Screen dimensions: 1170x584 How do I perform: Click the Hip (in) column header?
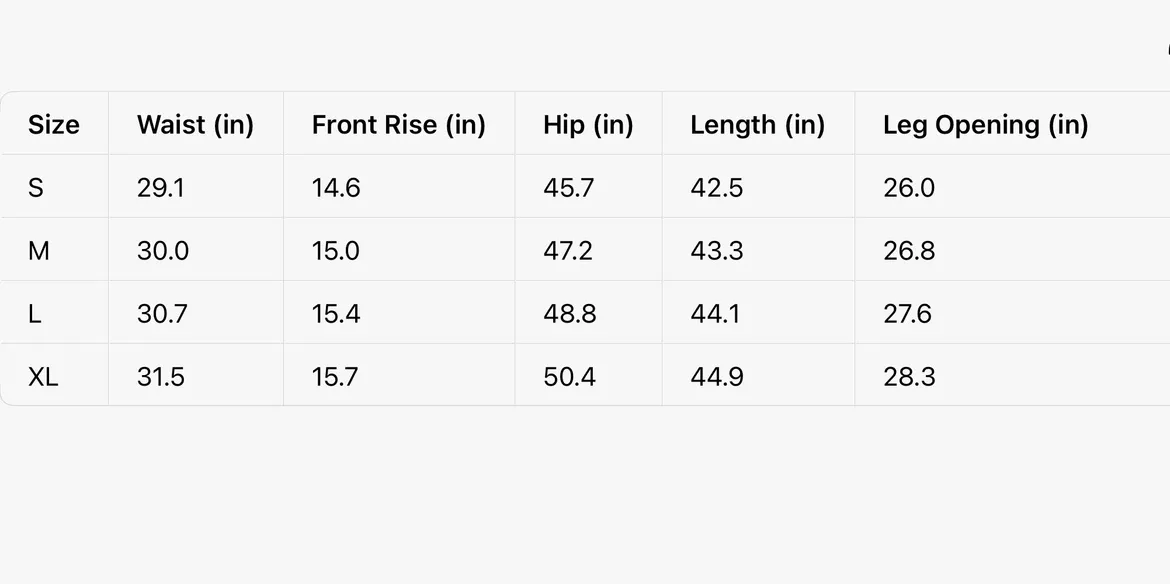(588, 125)
